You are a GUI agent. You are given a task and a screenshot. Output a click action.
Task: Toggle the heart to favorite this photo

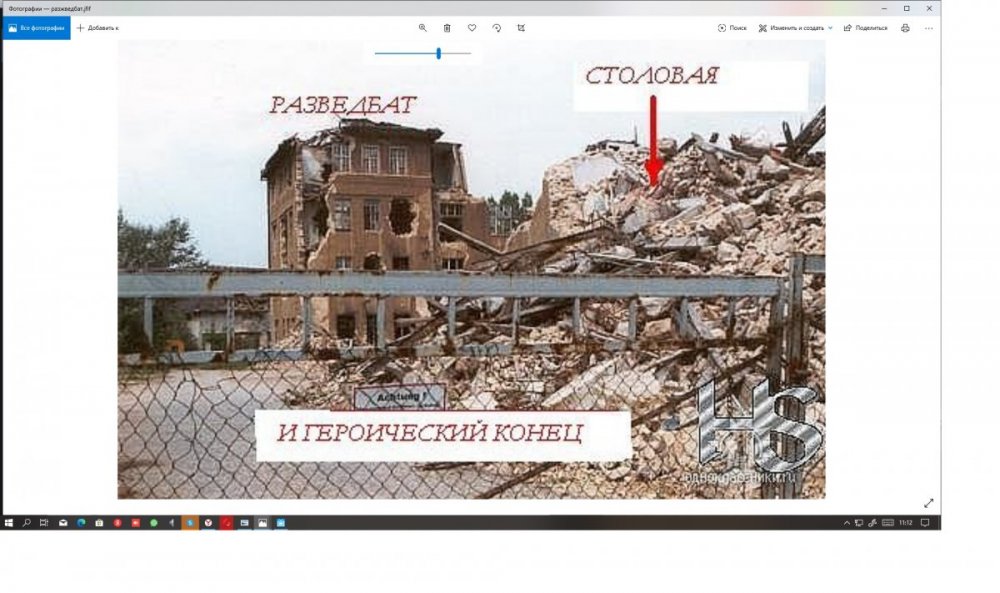click(x=472, y=27)
